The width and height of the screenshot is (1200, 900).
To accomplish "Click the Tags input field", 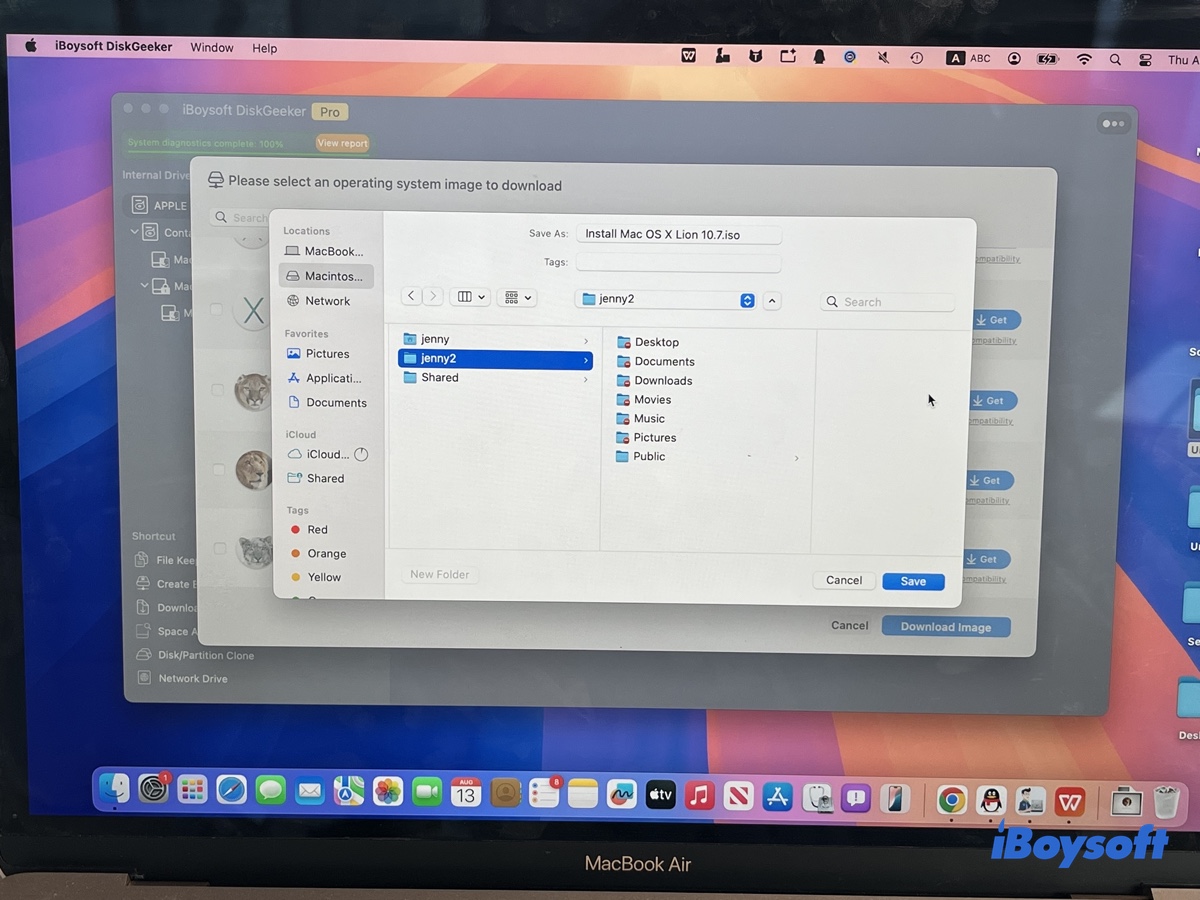I will click(x=679, y=263).
